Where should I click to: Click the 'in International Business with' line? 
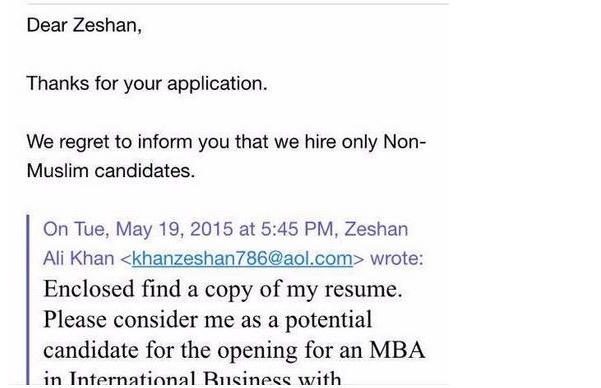tap(192, 378)
